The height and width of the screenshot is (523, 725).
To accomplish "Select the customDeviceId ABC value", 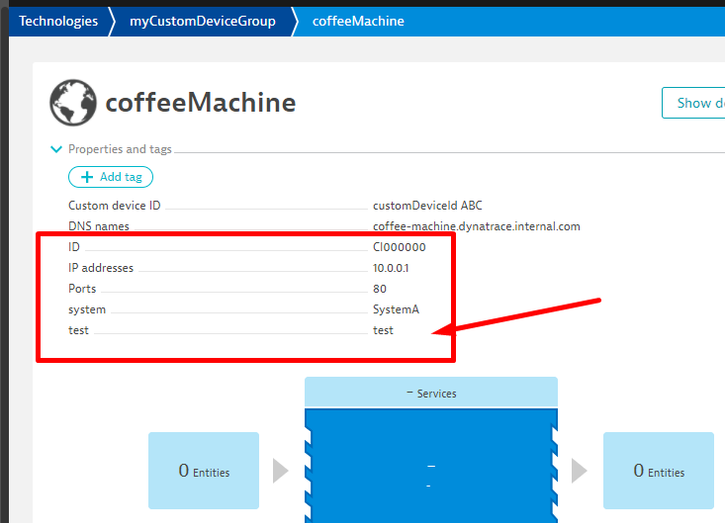I will (x=428, y=205).
